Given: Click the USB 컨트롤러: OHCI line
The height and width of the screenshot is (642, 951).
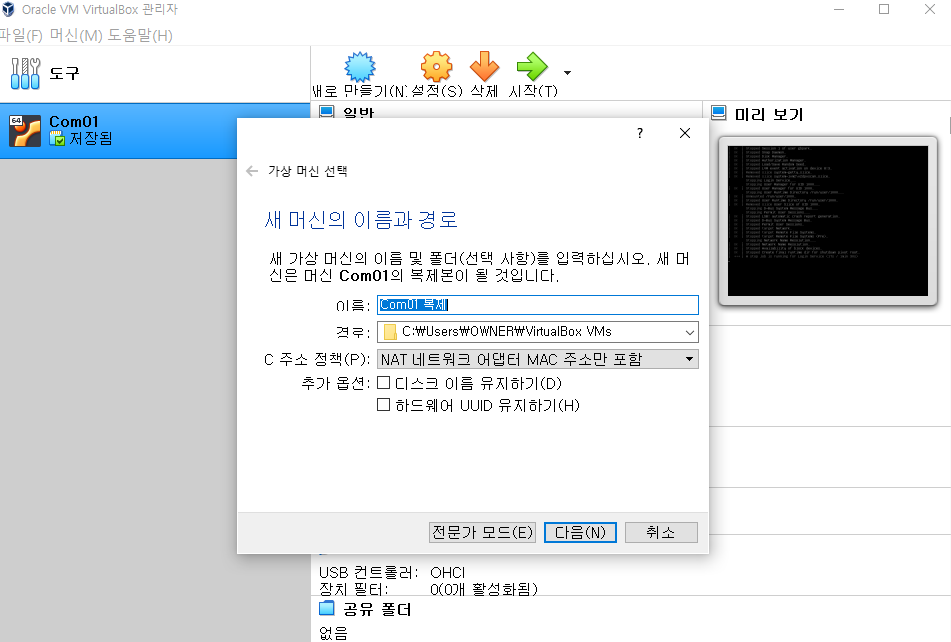Looking at the screenshot, I should click(x=392, y=572).
